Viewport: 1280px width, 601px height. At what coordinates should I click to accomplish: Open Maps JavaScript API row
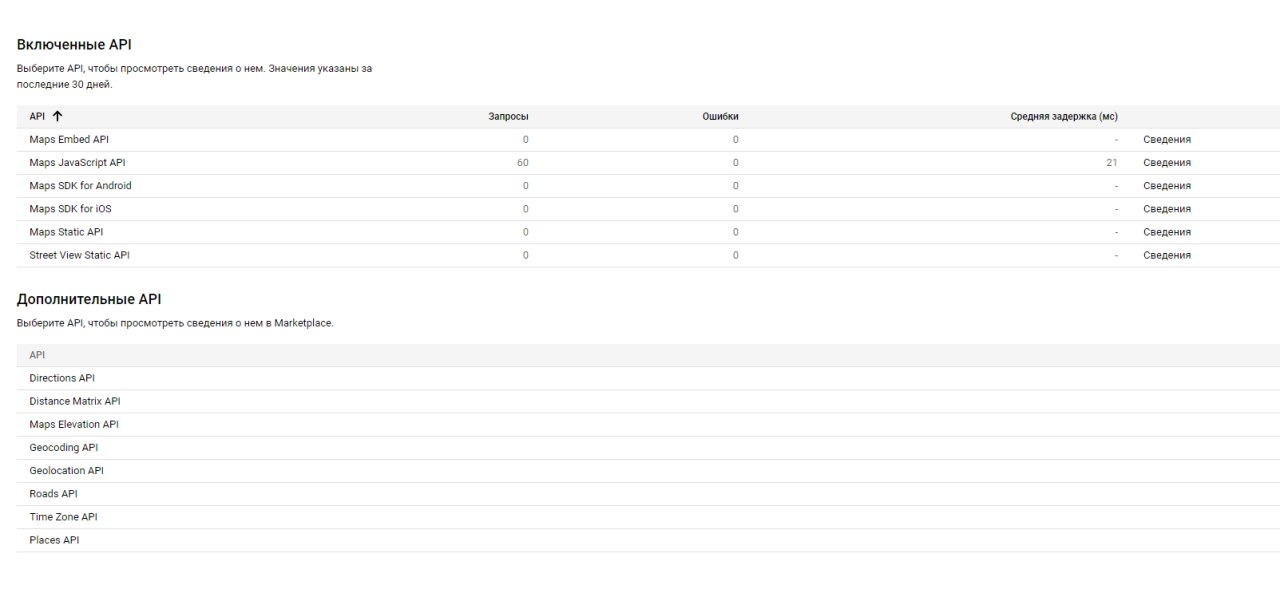point(648,163)
